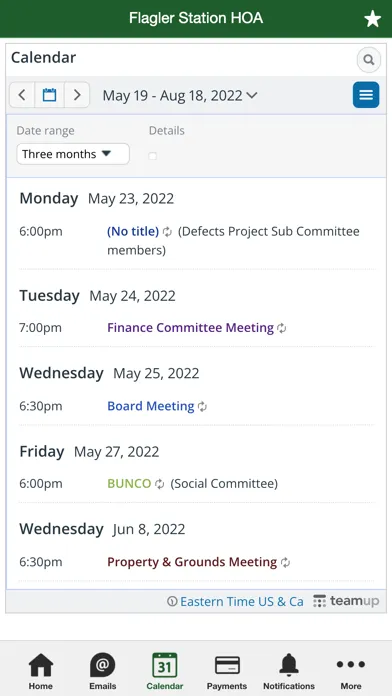The height and width of the screenshot is (696, 392).
Task: Open the Payments tab
Action: pos(227,672)
